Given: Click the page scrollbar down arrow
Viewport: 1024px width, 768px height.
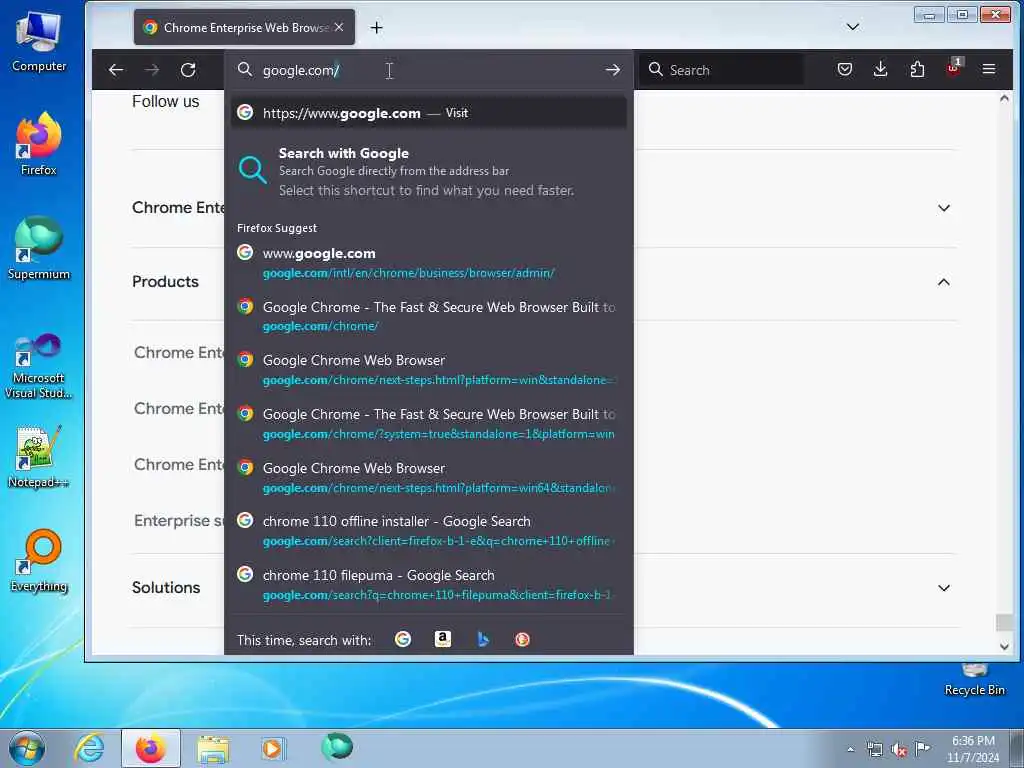Looking at the screenshot, I should [x=1004, y=647].
